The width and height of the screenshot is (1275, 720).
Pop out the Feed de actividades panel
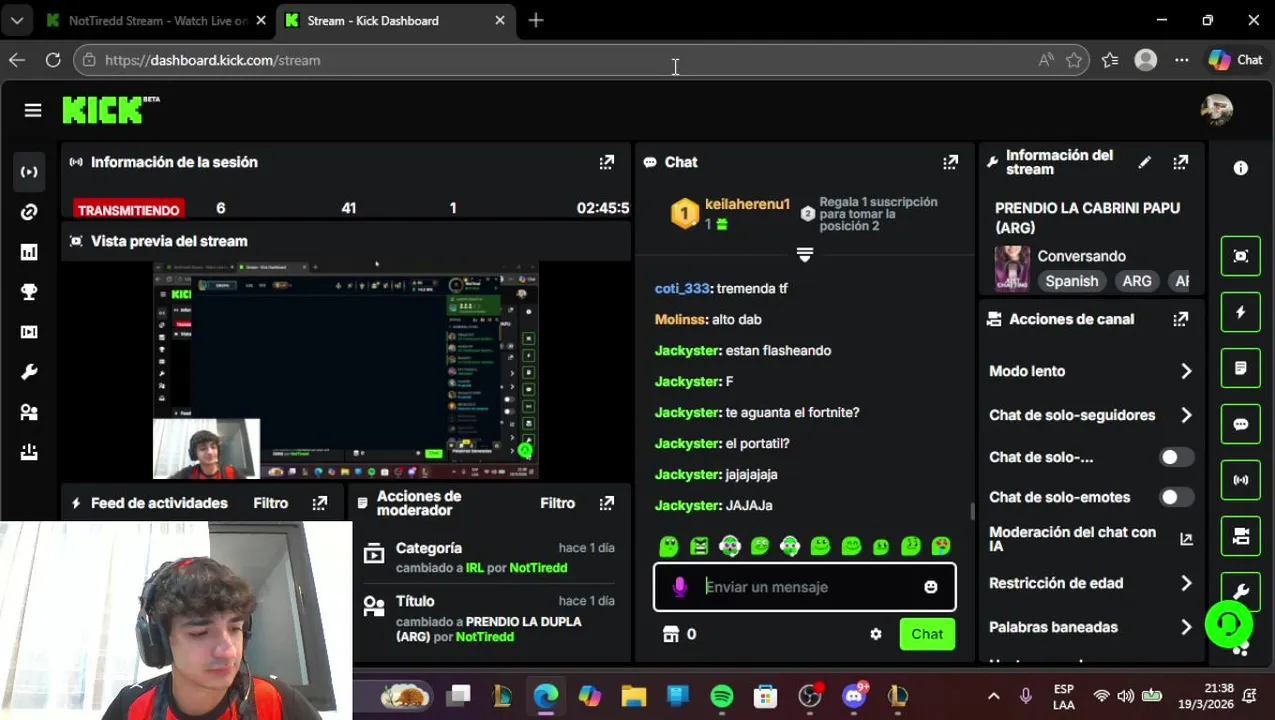320,503
